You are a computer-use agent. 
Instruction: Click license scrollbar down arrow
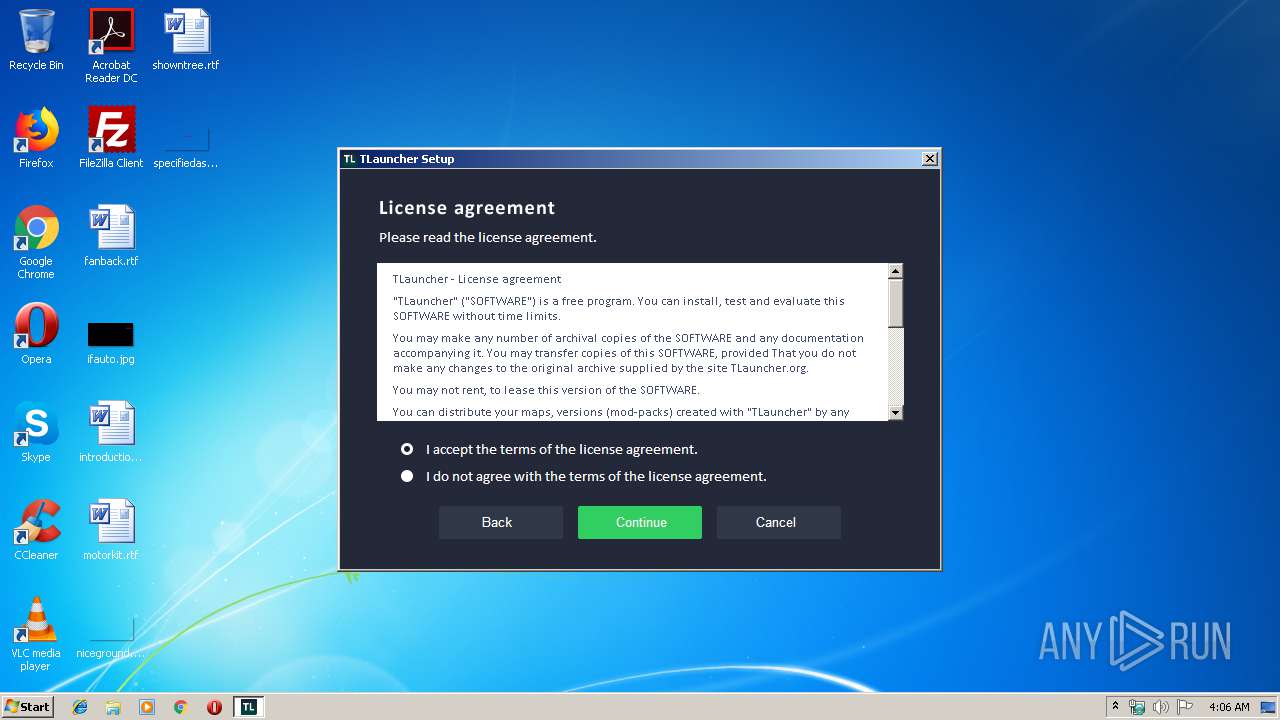point(895,412)
